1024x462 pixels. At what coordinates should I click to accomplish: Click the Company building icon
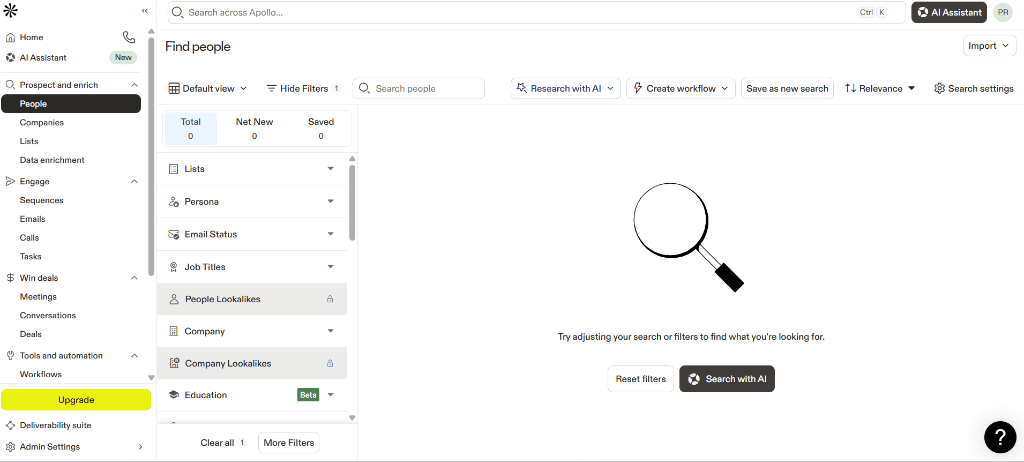coord(173,331)
